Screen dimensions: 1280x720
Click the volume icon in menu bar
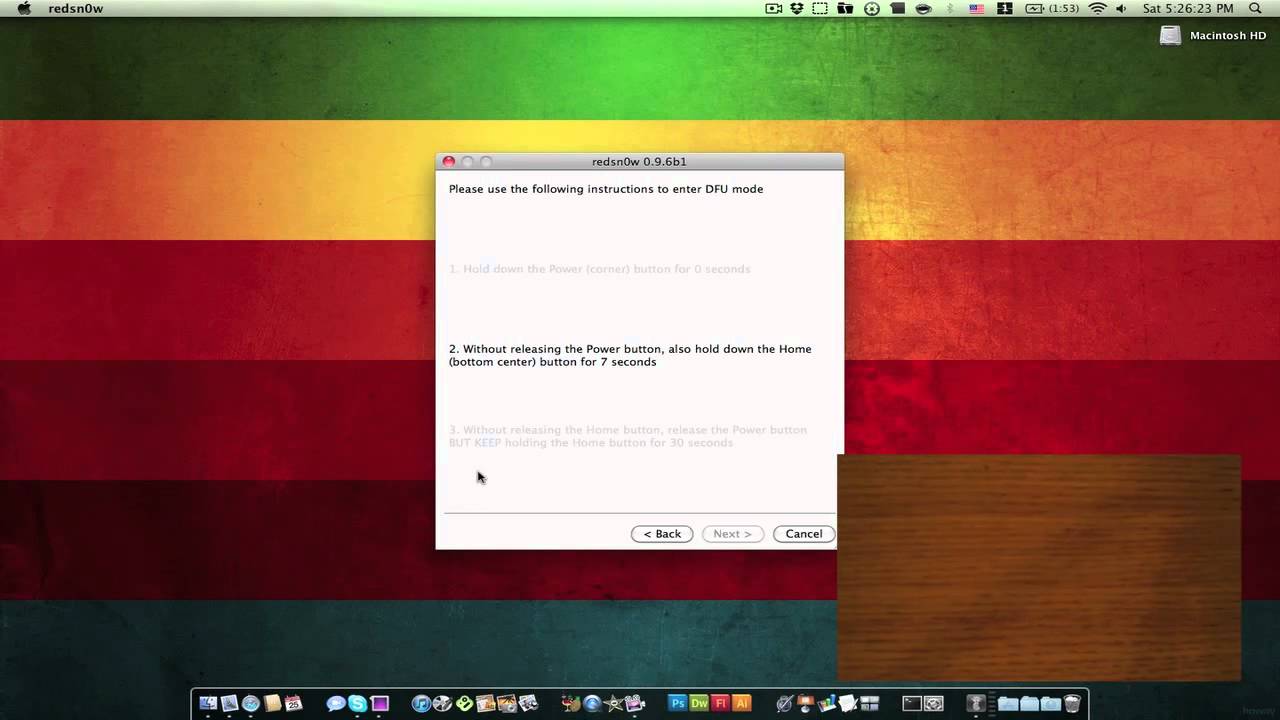(x=1121, y=8)
